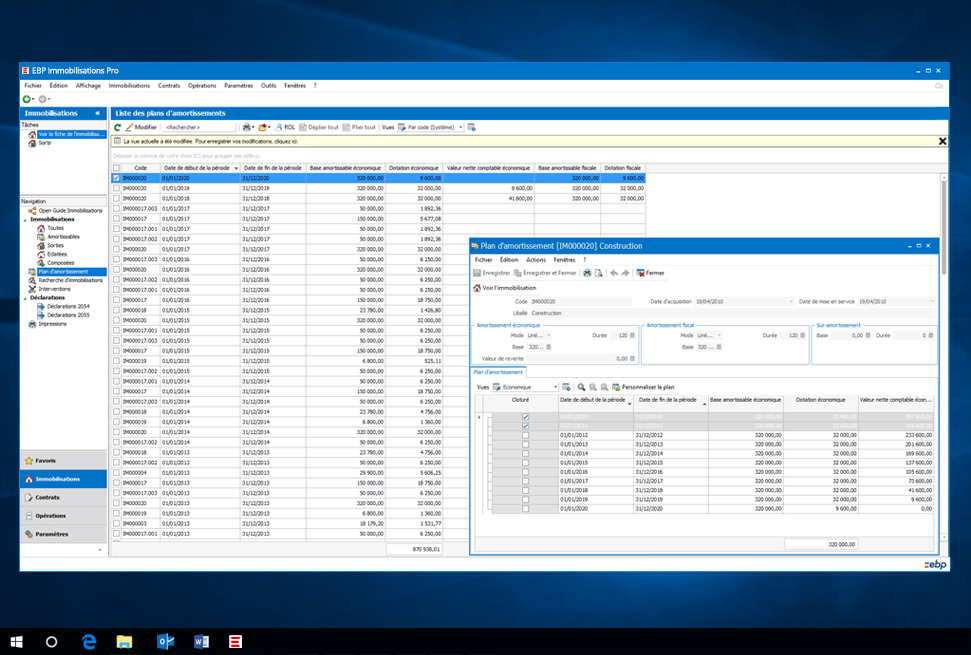The width and height of the screenshot is (971, 655).
Task: Click the Modifier pencil button
Action: point(141,127)
